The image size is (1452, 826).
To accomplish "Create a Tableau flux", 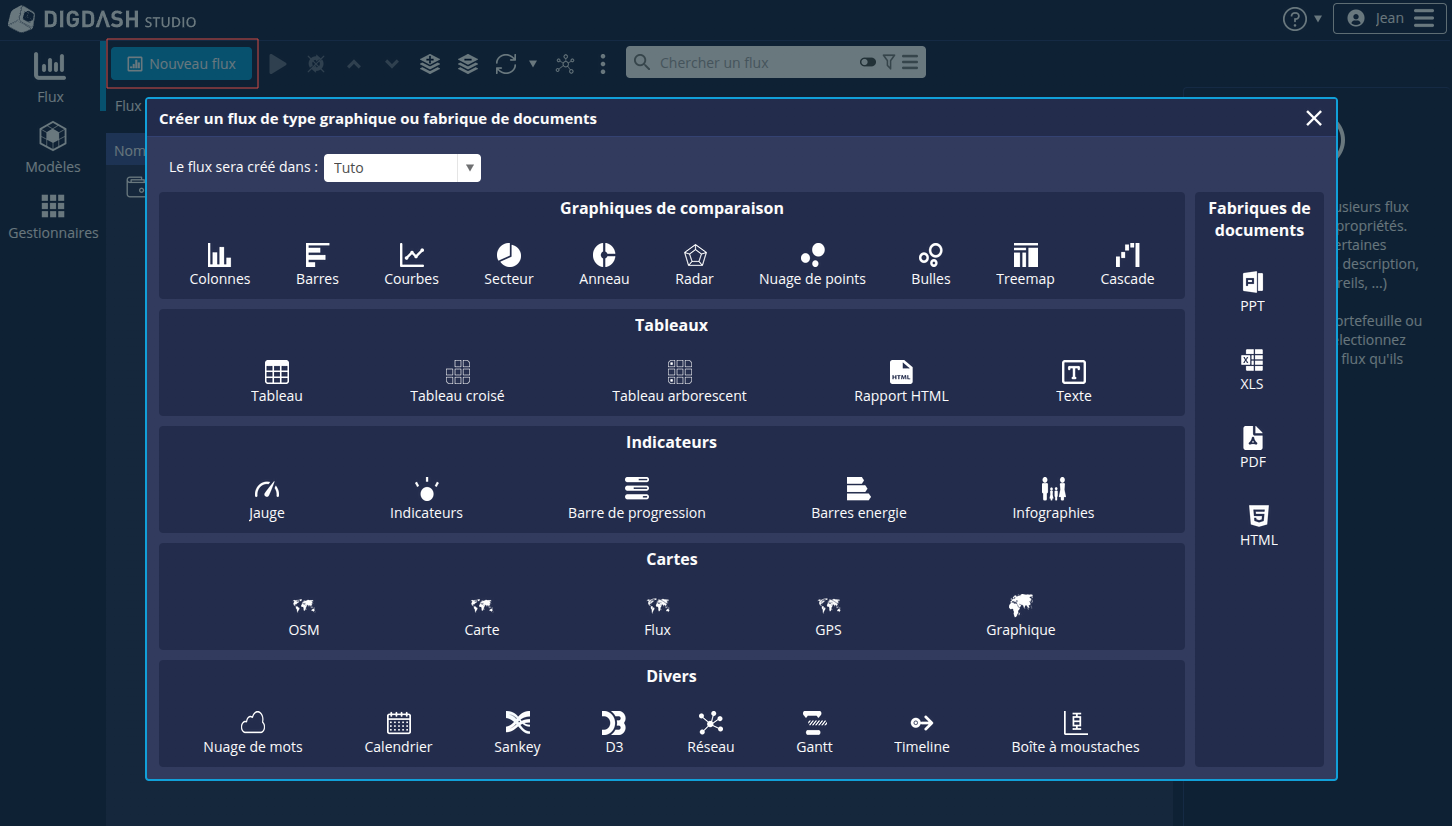I will 277,382.
